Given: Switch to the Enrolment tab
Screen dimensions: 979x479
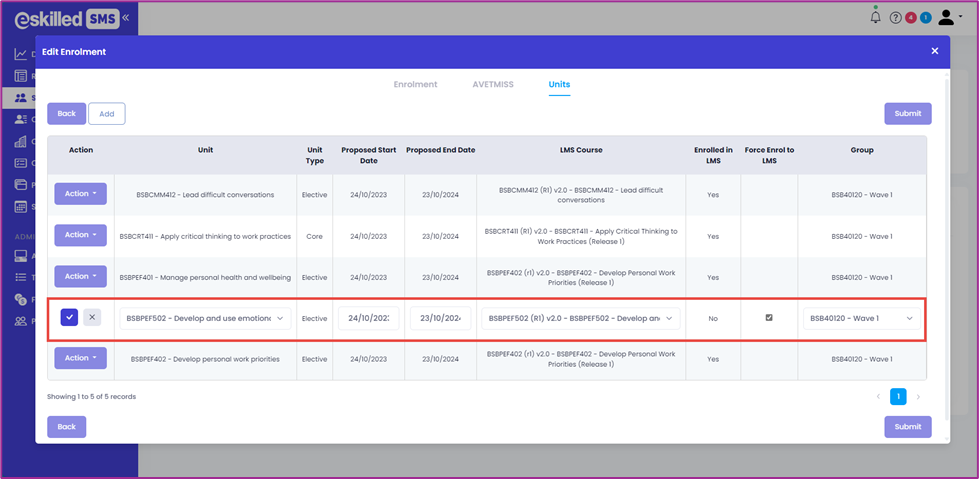Looking at the screenshot, I should (x=415, y=84).
